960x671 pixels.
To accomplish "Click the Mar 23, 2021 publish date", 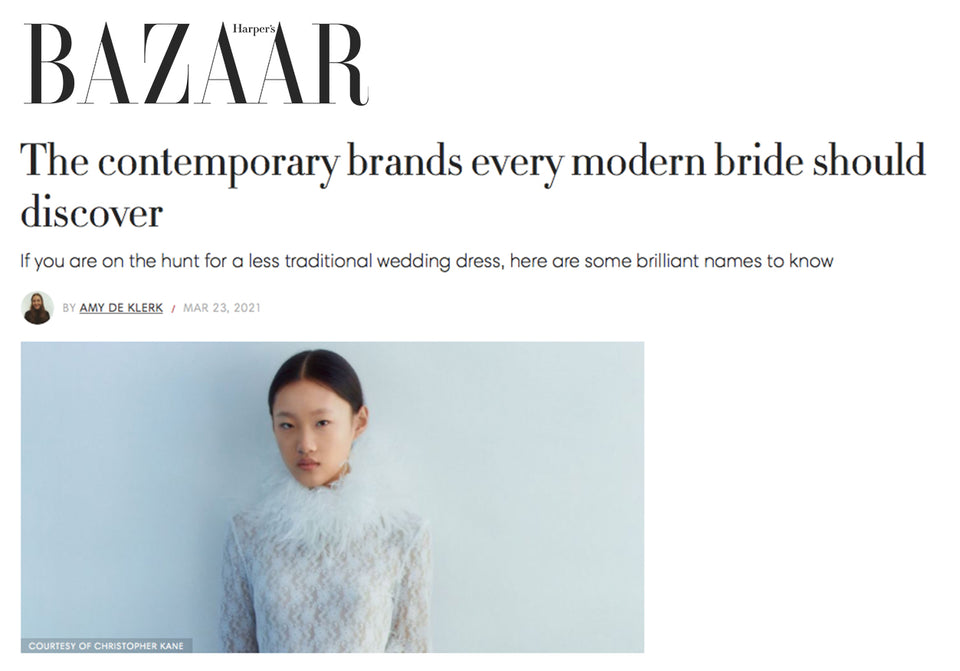I will [222, 307].
